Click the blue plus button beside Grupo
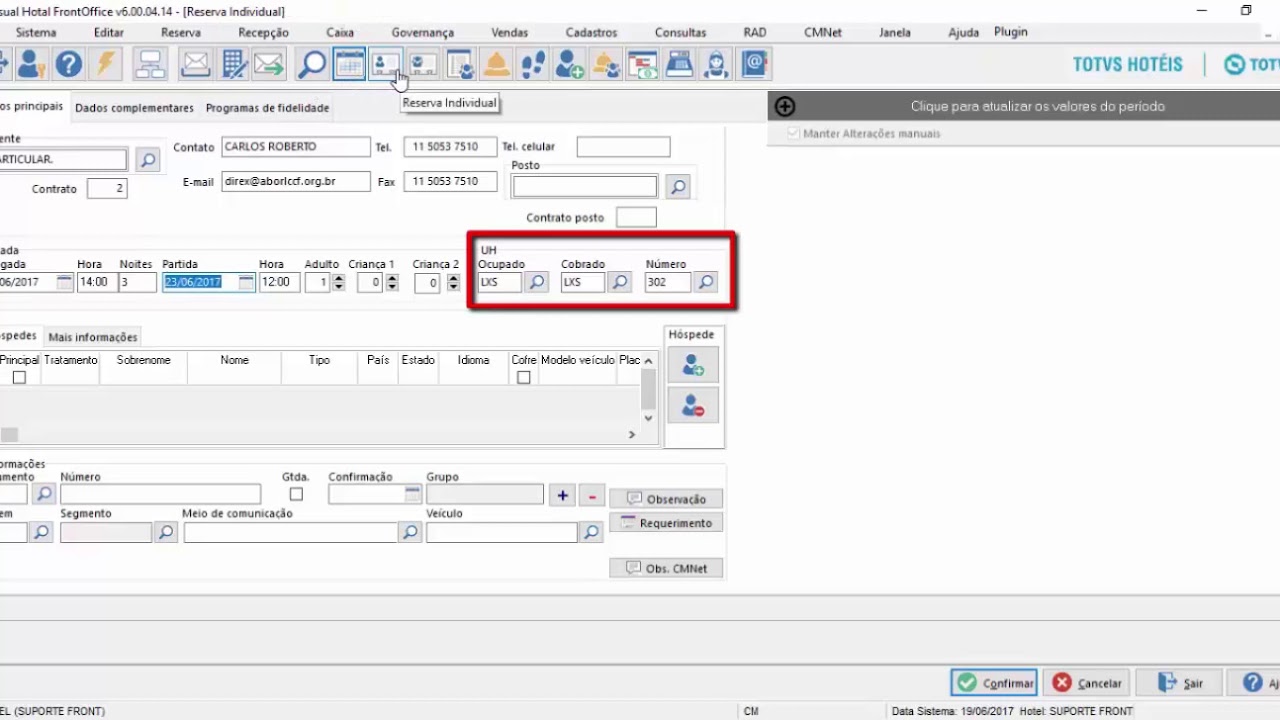1280x720 pixels. [562, 496]
